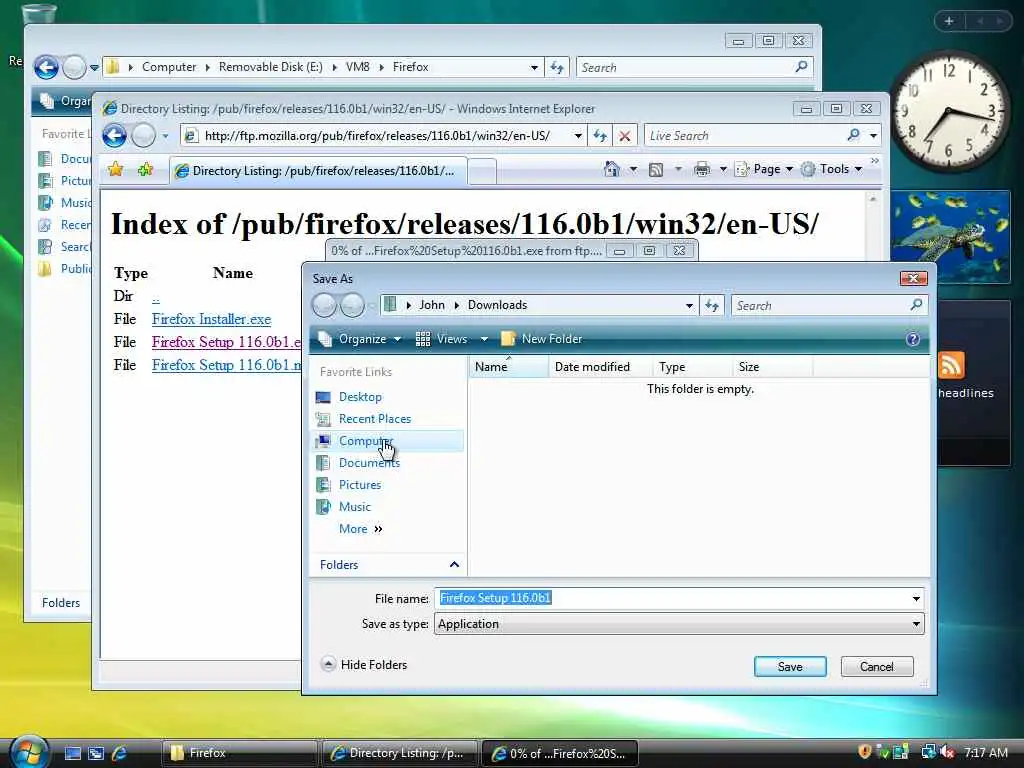Launch Internet Explorer from quick launch

pos(119,753)
